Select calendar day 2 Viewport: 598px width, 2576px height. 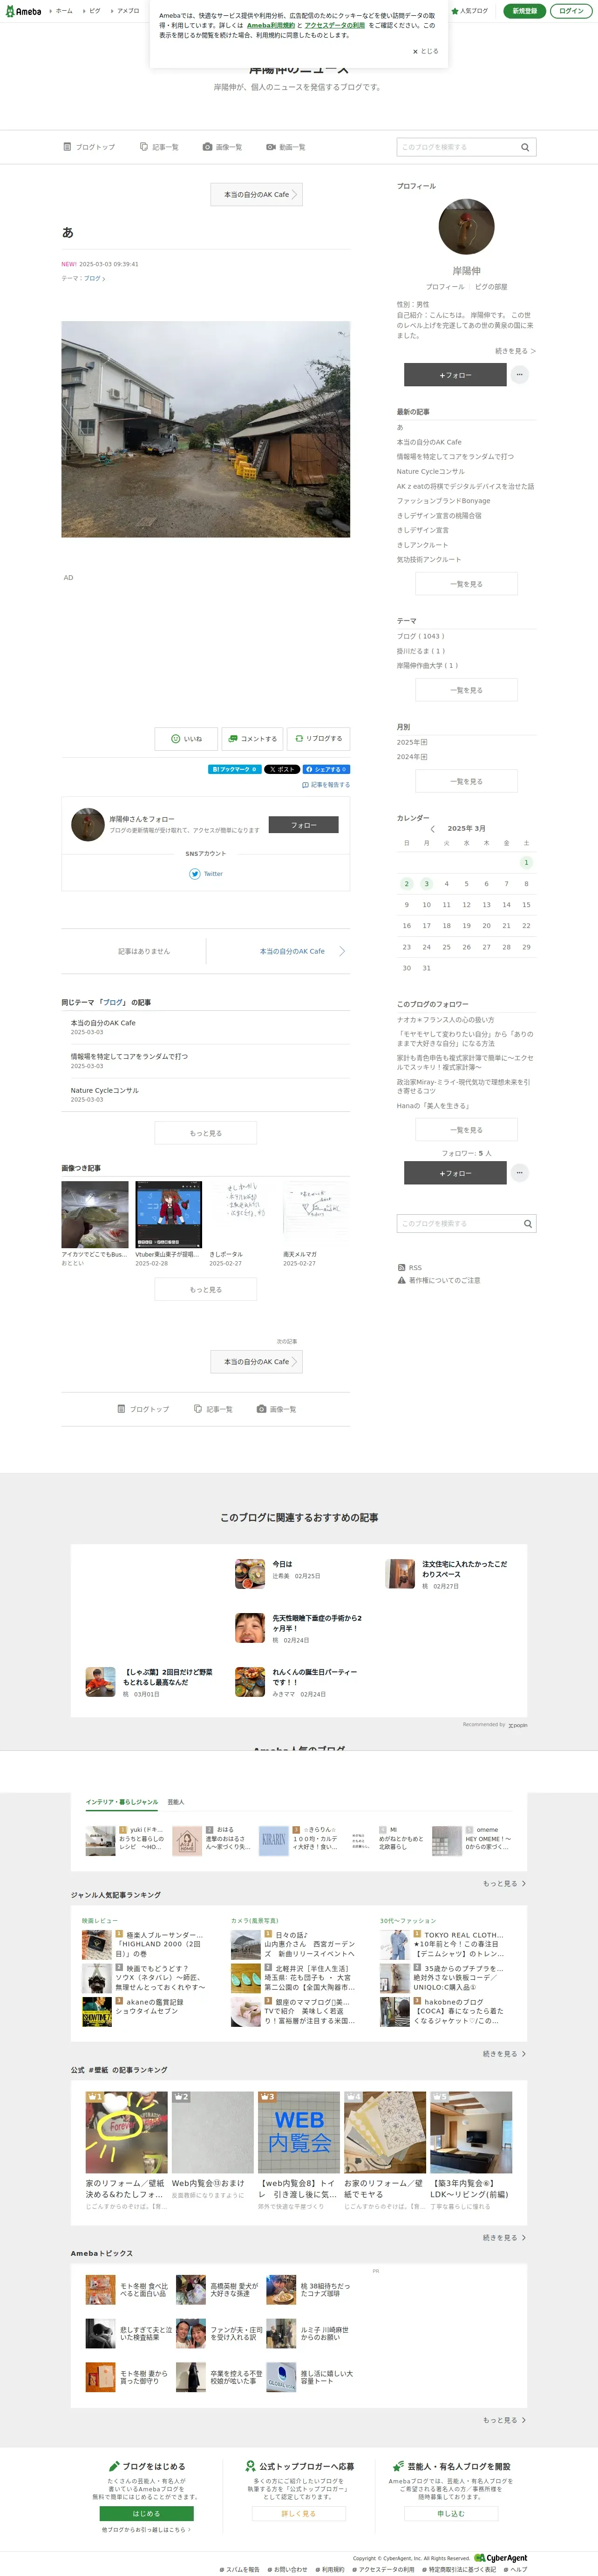406,884
